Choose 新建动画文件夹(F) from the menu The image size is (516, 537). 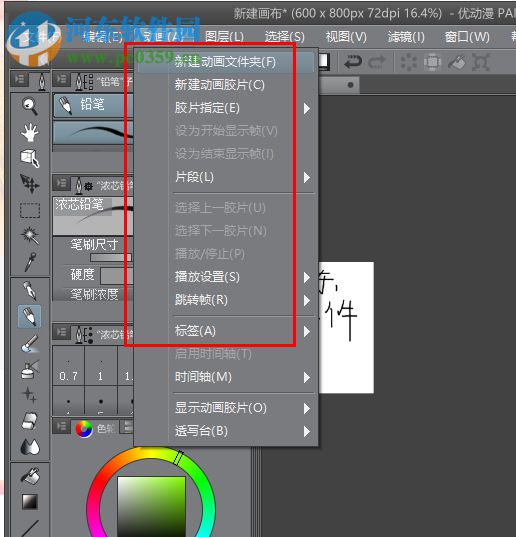[226, 62]
